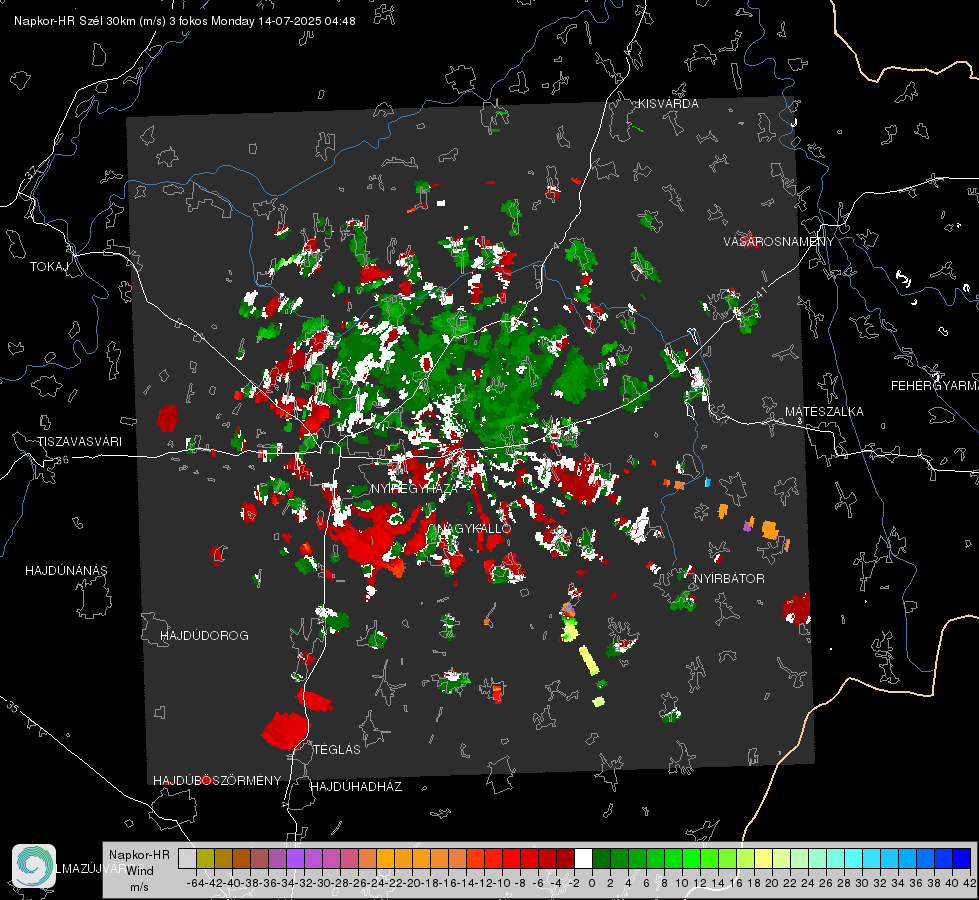Select the violet swatch above -34
979x900 pixels.
click(x=295, y=859)
